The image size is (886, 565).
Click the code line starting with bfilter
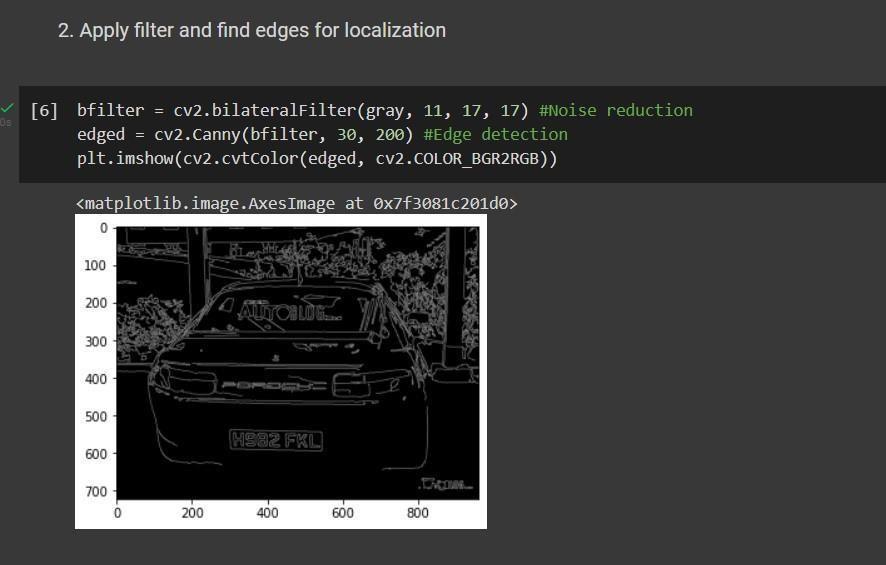click(x=384, y=110)
